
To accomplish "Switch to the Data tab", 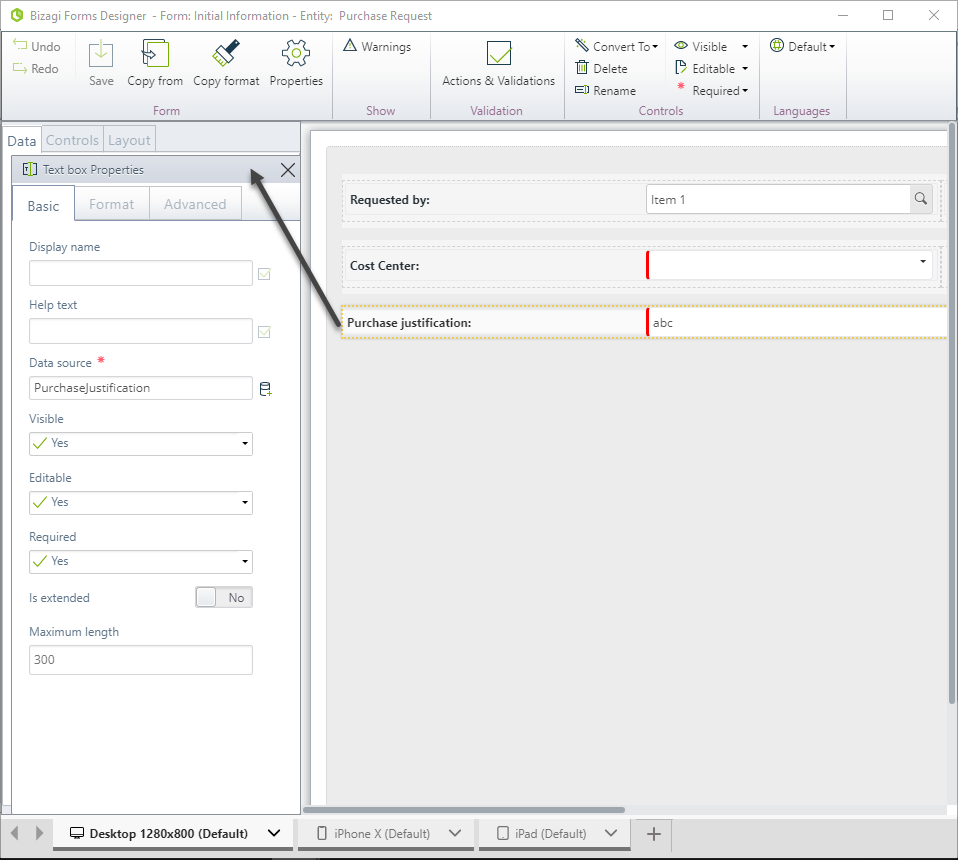I will pyautogui.click(x=21, y=140).
